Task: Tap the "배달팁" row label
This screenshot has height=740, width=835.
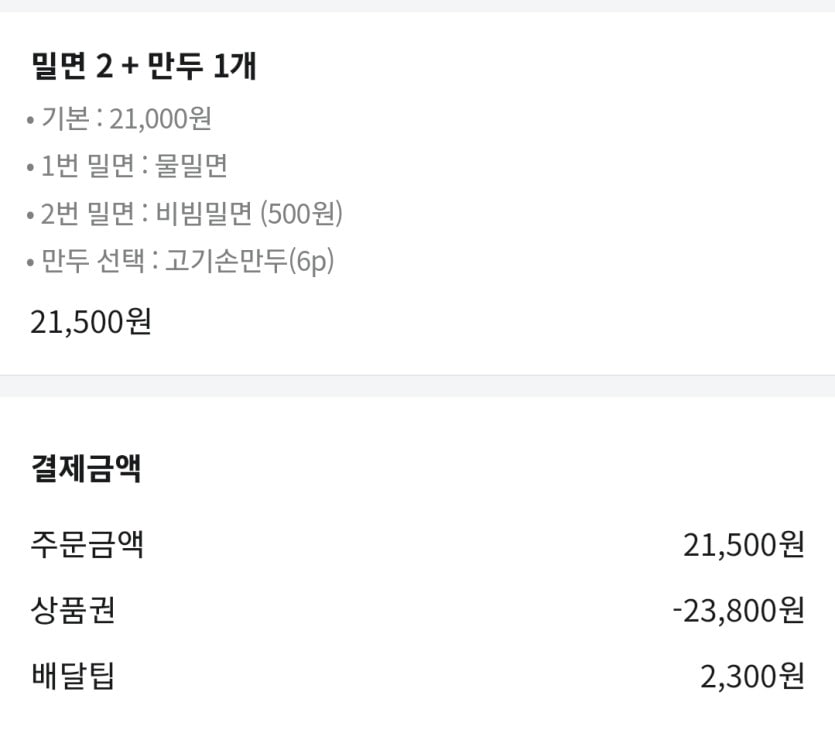Action: pyautogui.click(x=73, y=677)
